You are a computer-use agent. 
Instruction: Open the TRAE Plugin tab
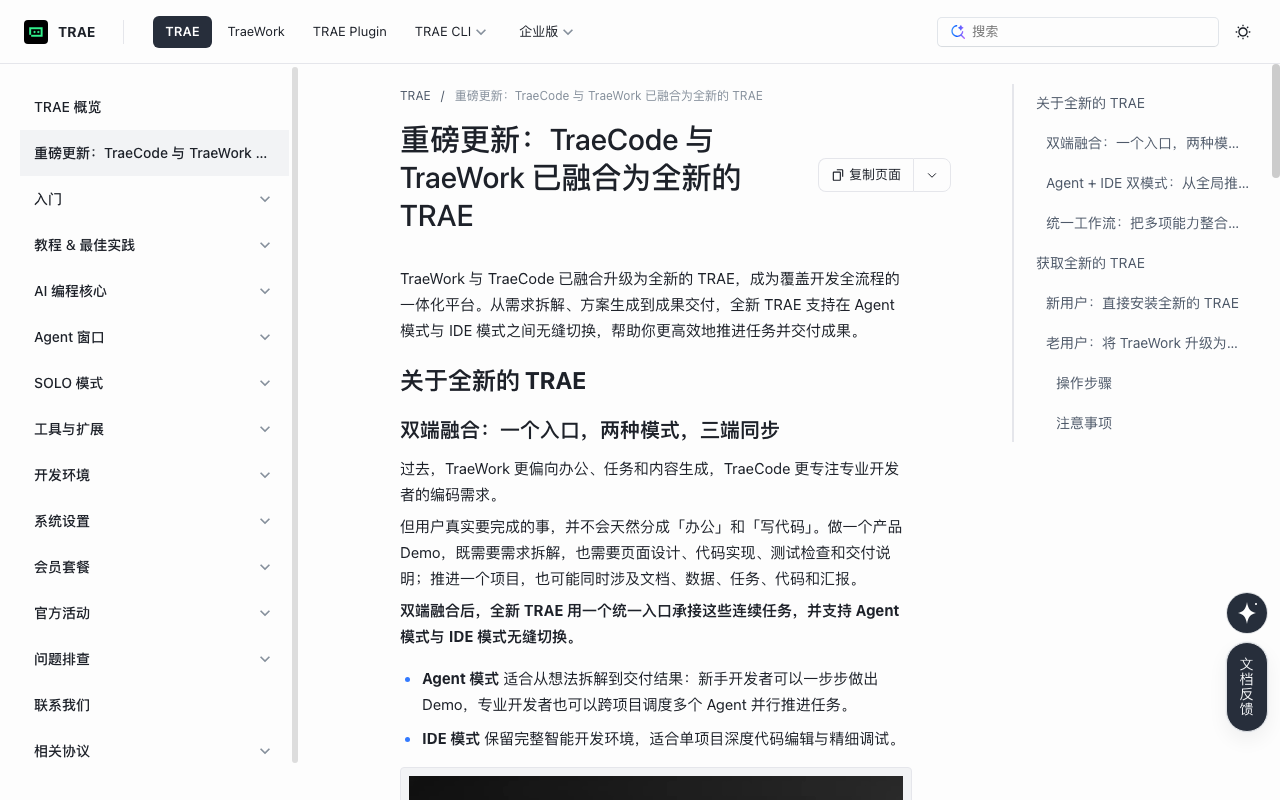tap(350, 32)
